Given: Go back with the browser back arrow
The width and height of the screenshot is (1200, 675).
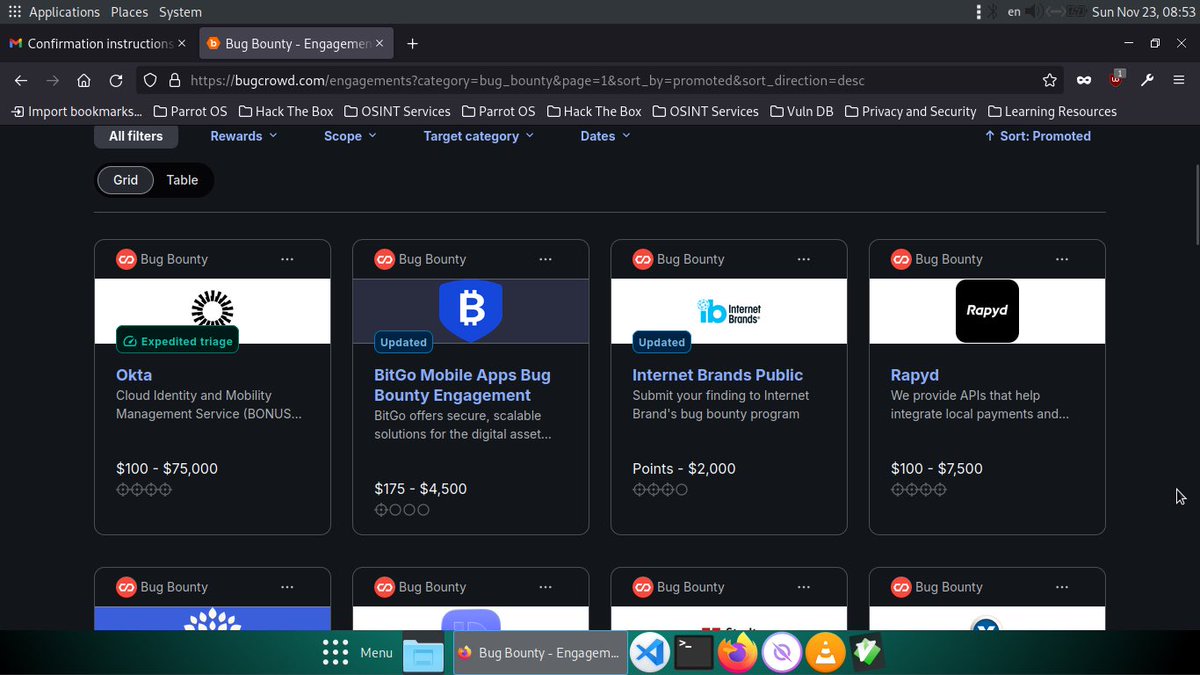Looking at the screenshot, I should [21, 80].
